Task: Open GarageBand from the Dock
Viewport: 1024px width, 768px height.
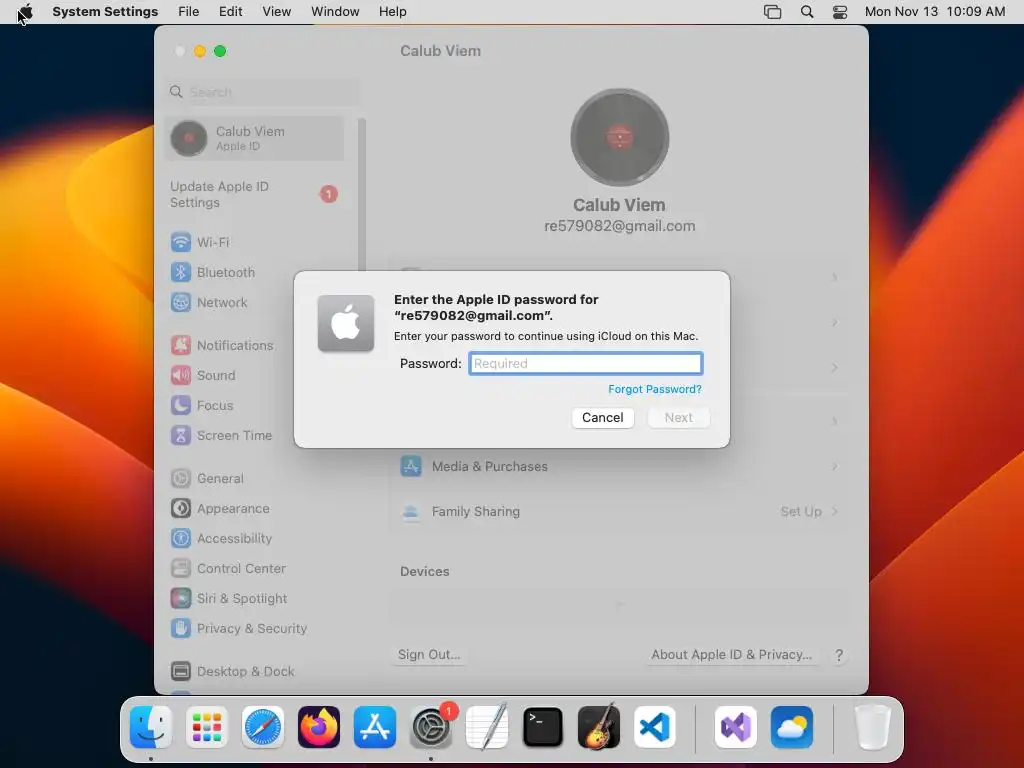Action: click(x=599, y=727)
